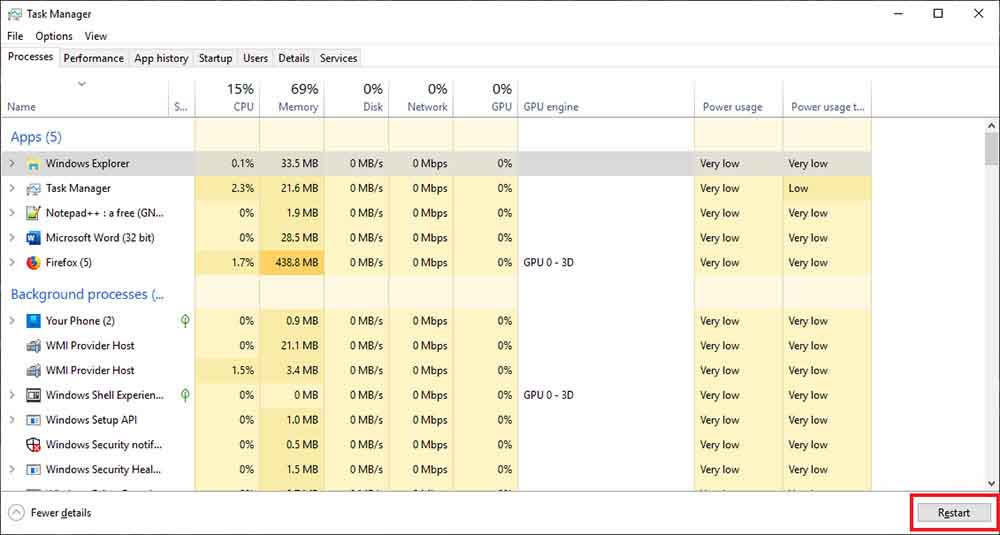Viewport: 1000px width, 535px height.
Task: Click the Task Manager title bar icon
Action: [15, 13]
